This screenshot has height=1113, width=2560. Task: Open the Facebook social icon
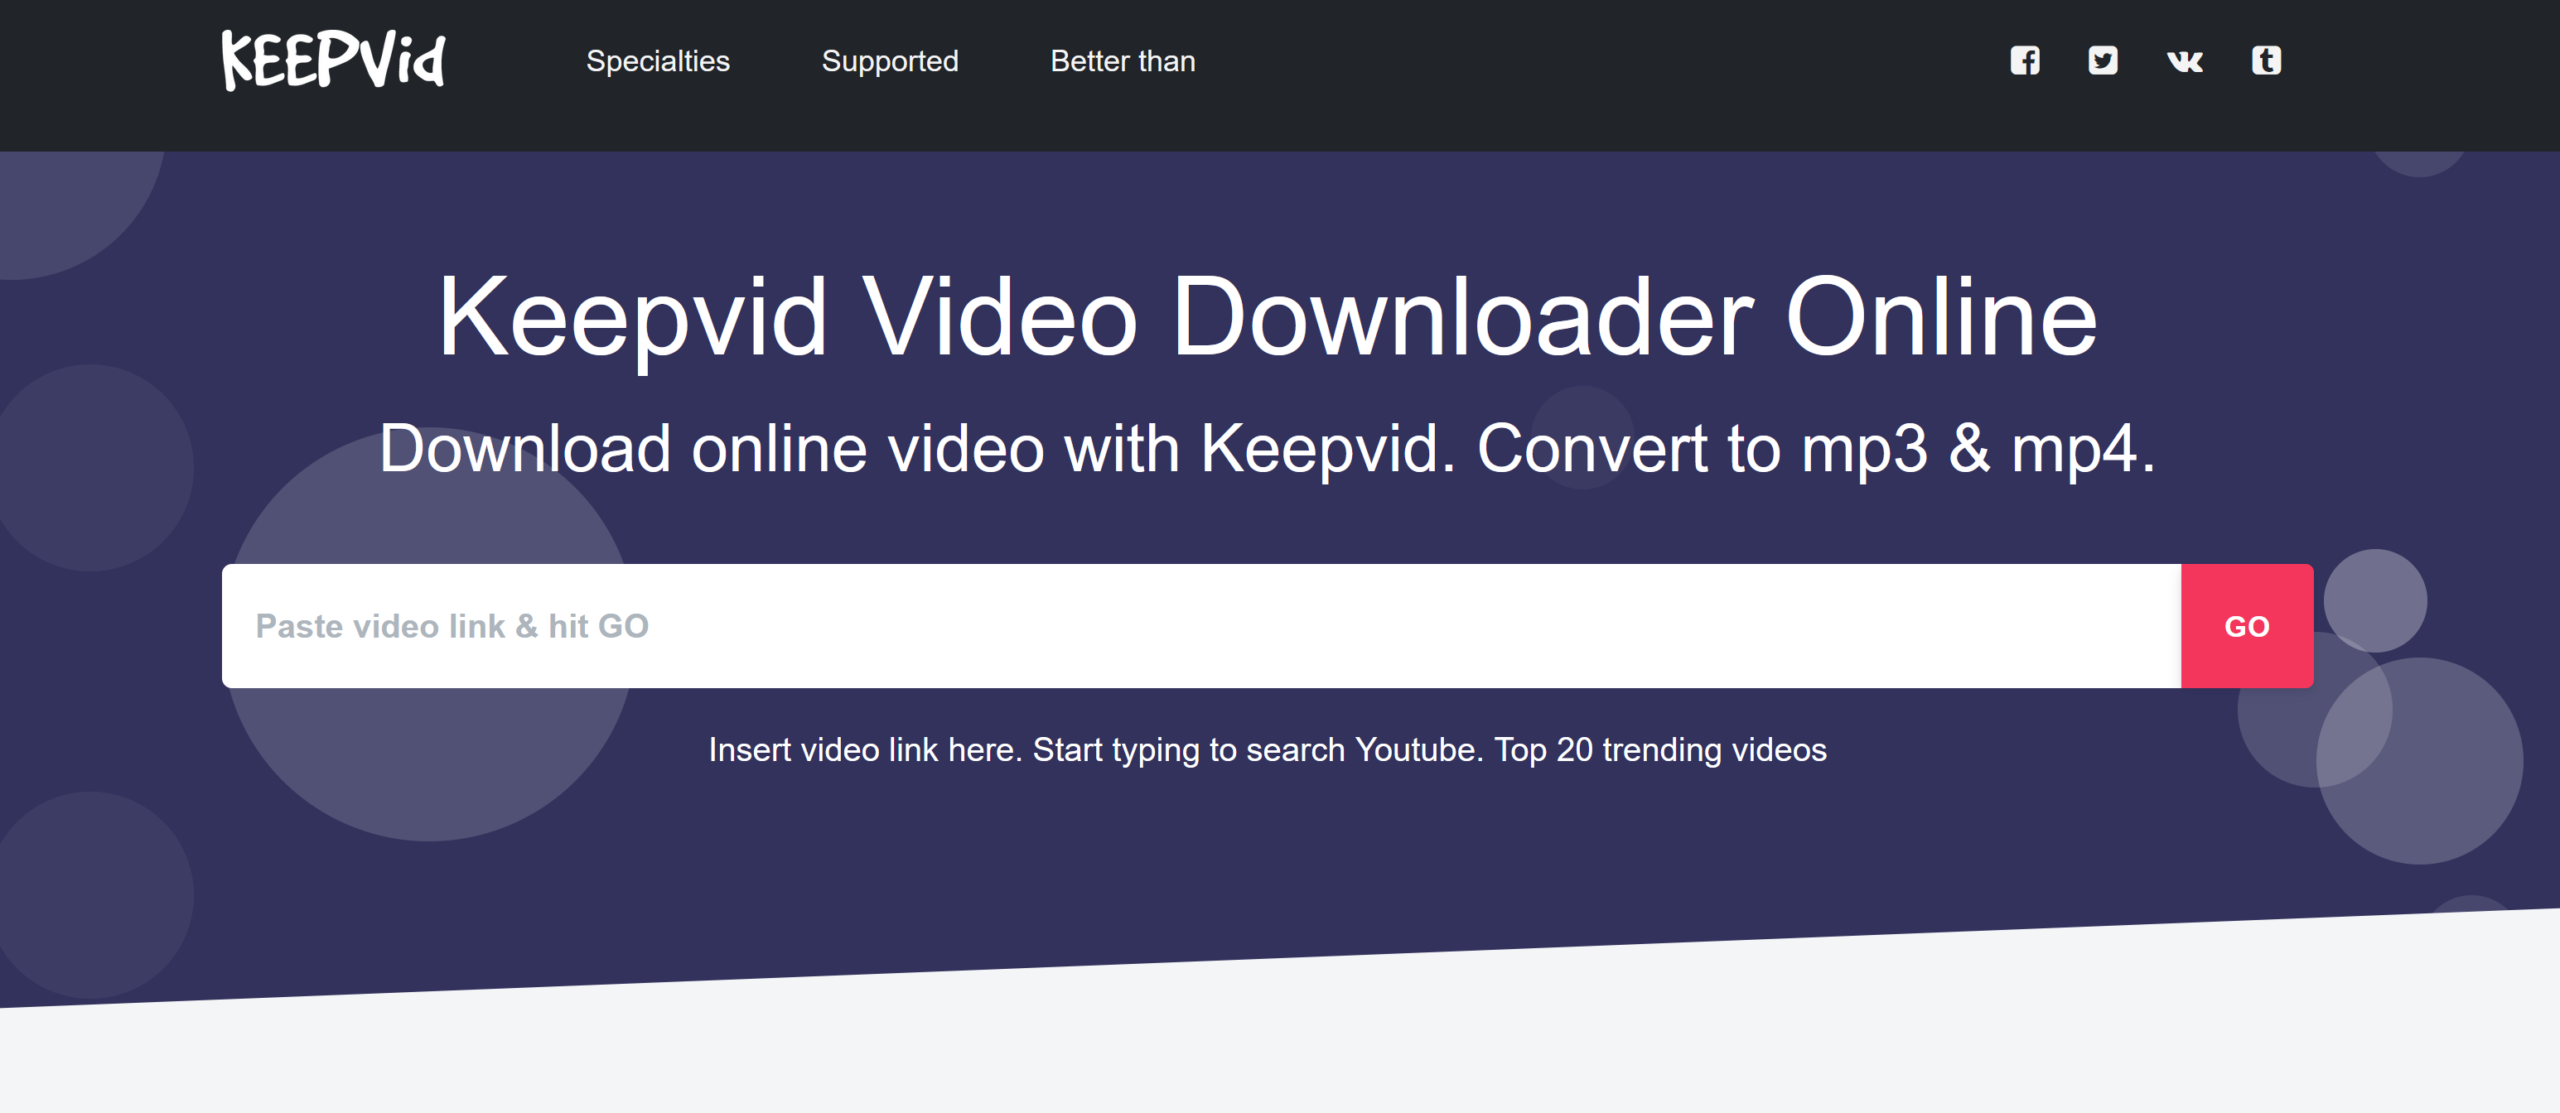tap(2025, 61)
